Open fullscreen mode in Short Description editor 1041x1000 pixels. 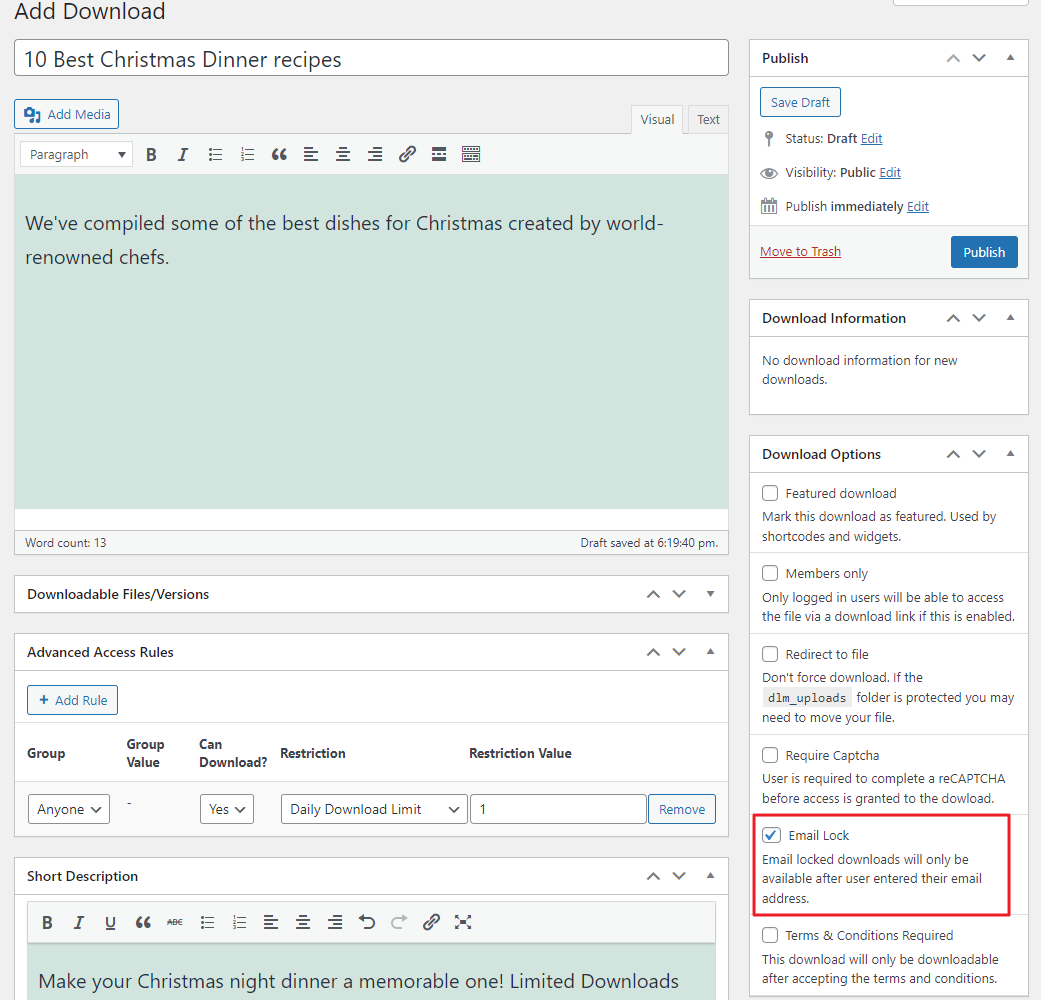click(x=463, y=922)
